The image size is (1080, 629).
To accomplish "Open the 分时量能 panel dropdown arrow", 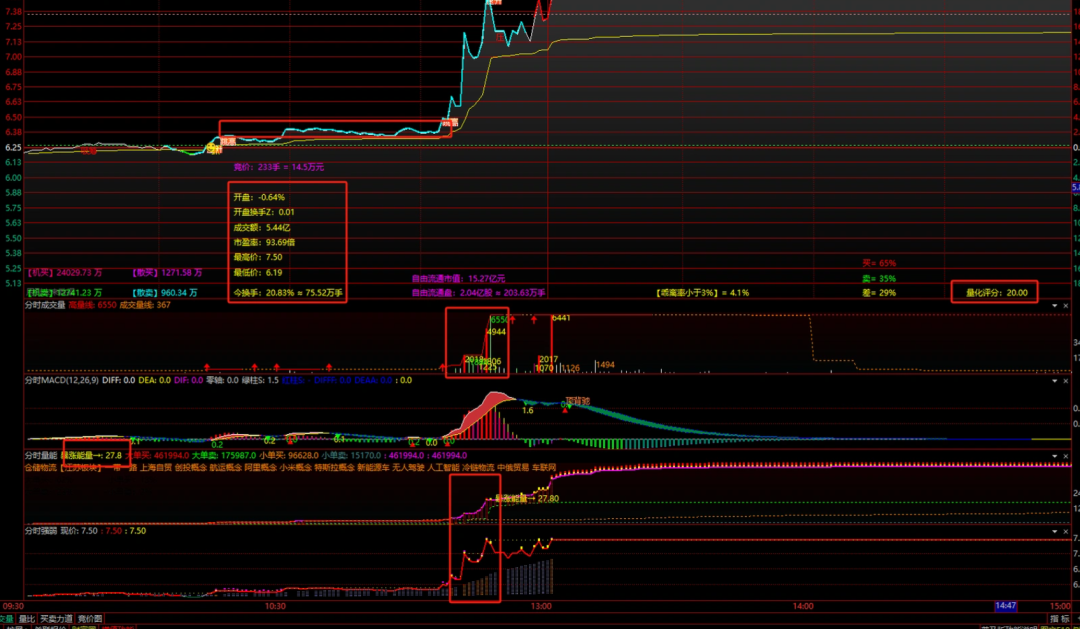I will tap(1055, 456).
